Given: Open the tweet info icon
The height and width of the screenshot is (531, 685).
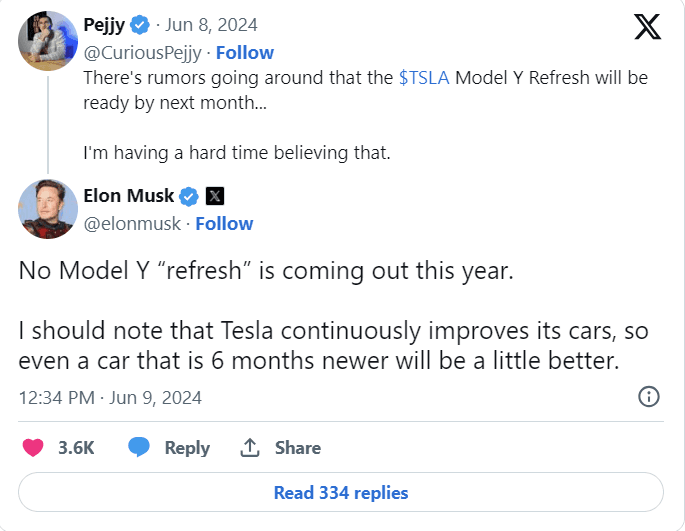Looking at the screenshot, I should click(648, 397).
